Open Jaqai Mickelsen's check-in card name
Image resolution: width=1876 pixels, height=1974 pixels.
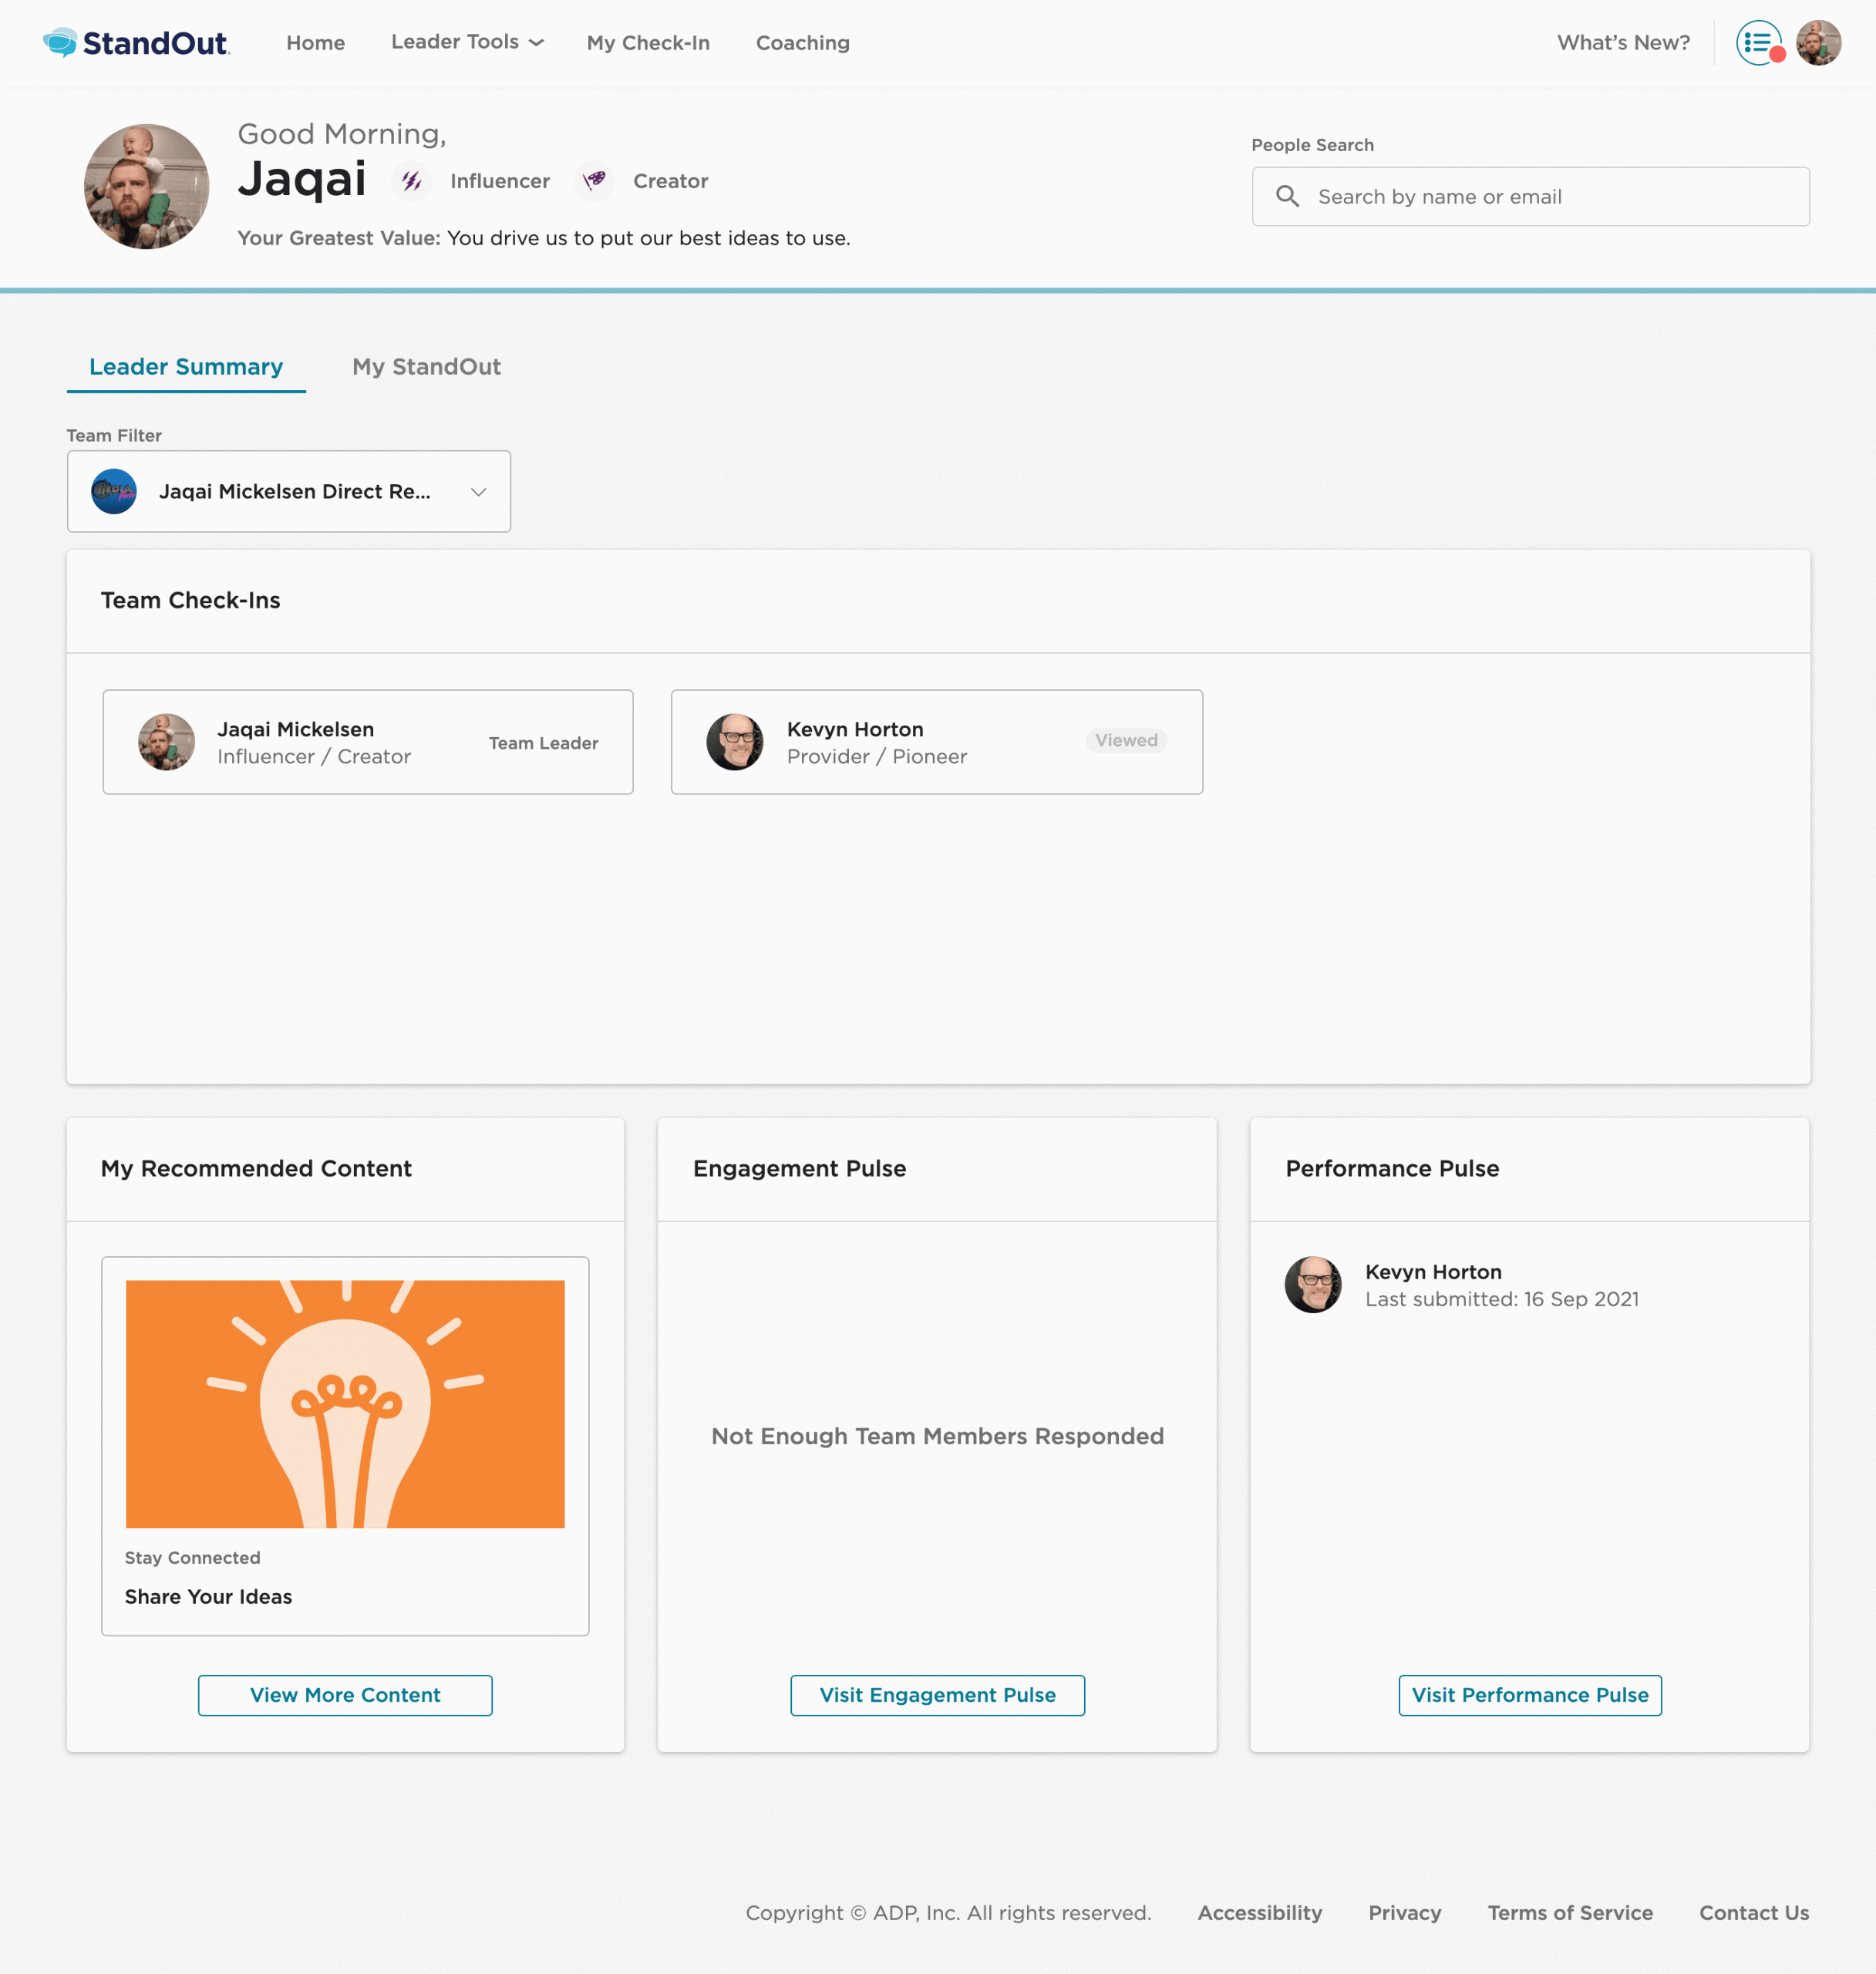pos(296,729)
